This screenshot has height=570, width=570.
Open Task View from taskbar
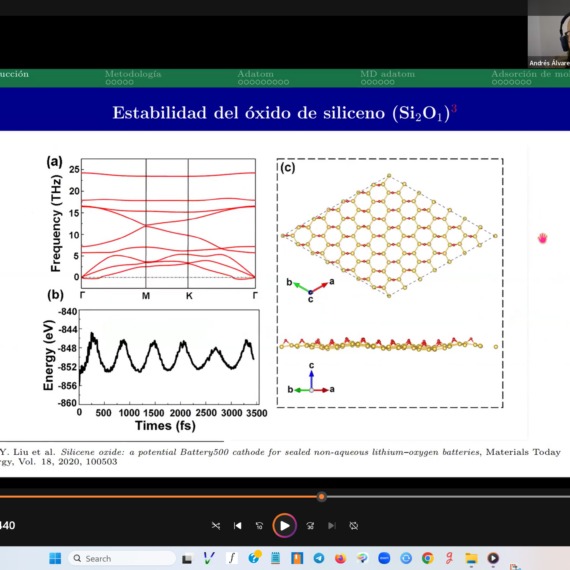point(187,558)
